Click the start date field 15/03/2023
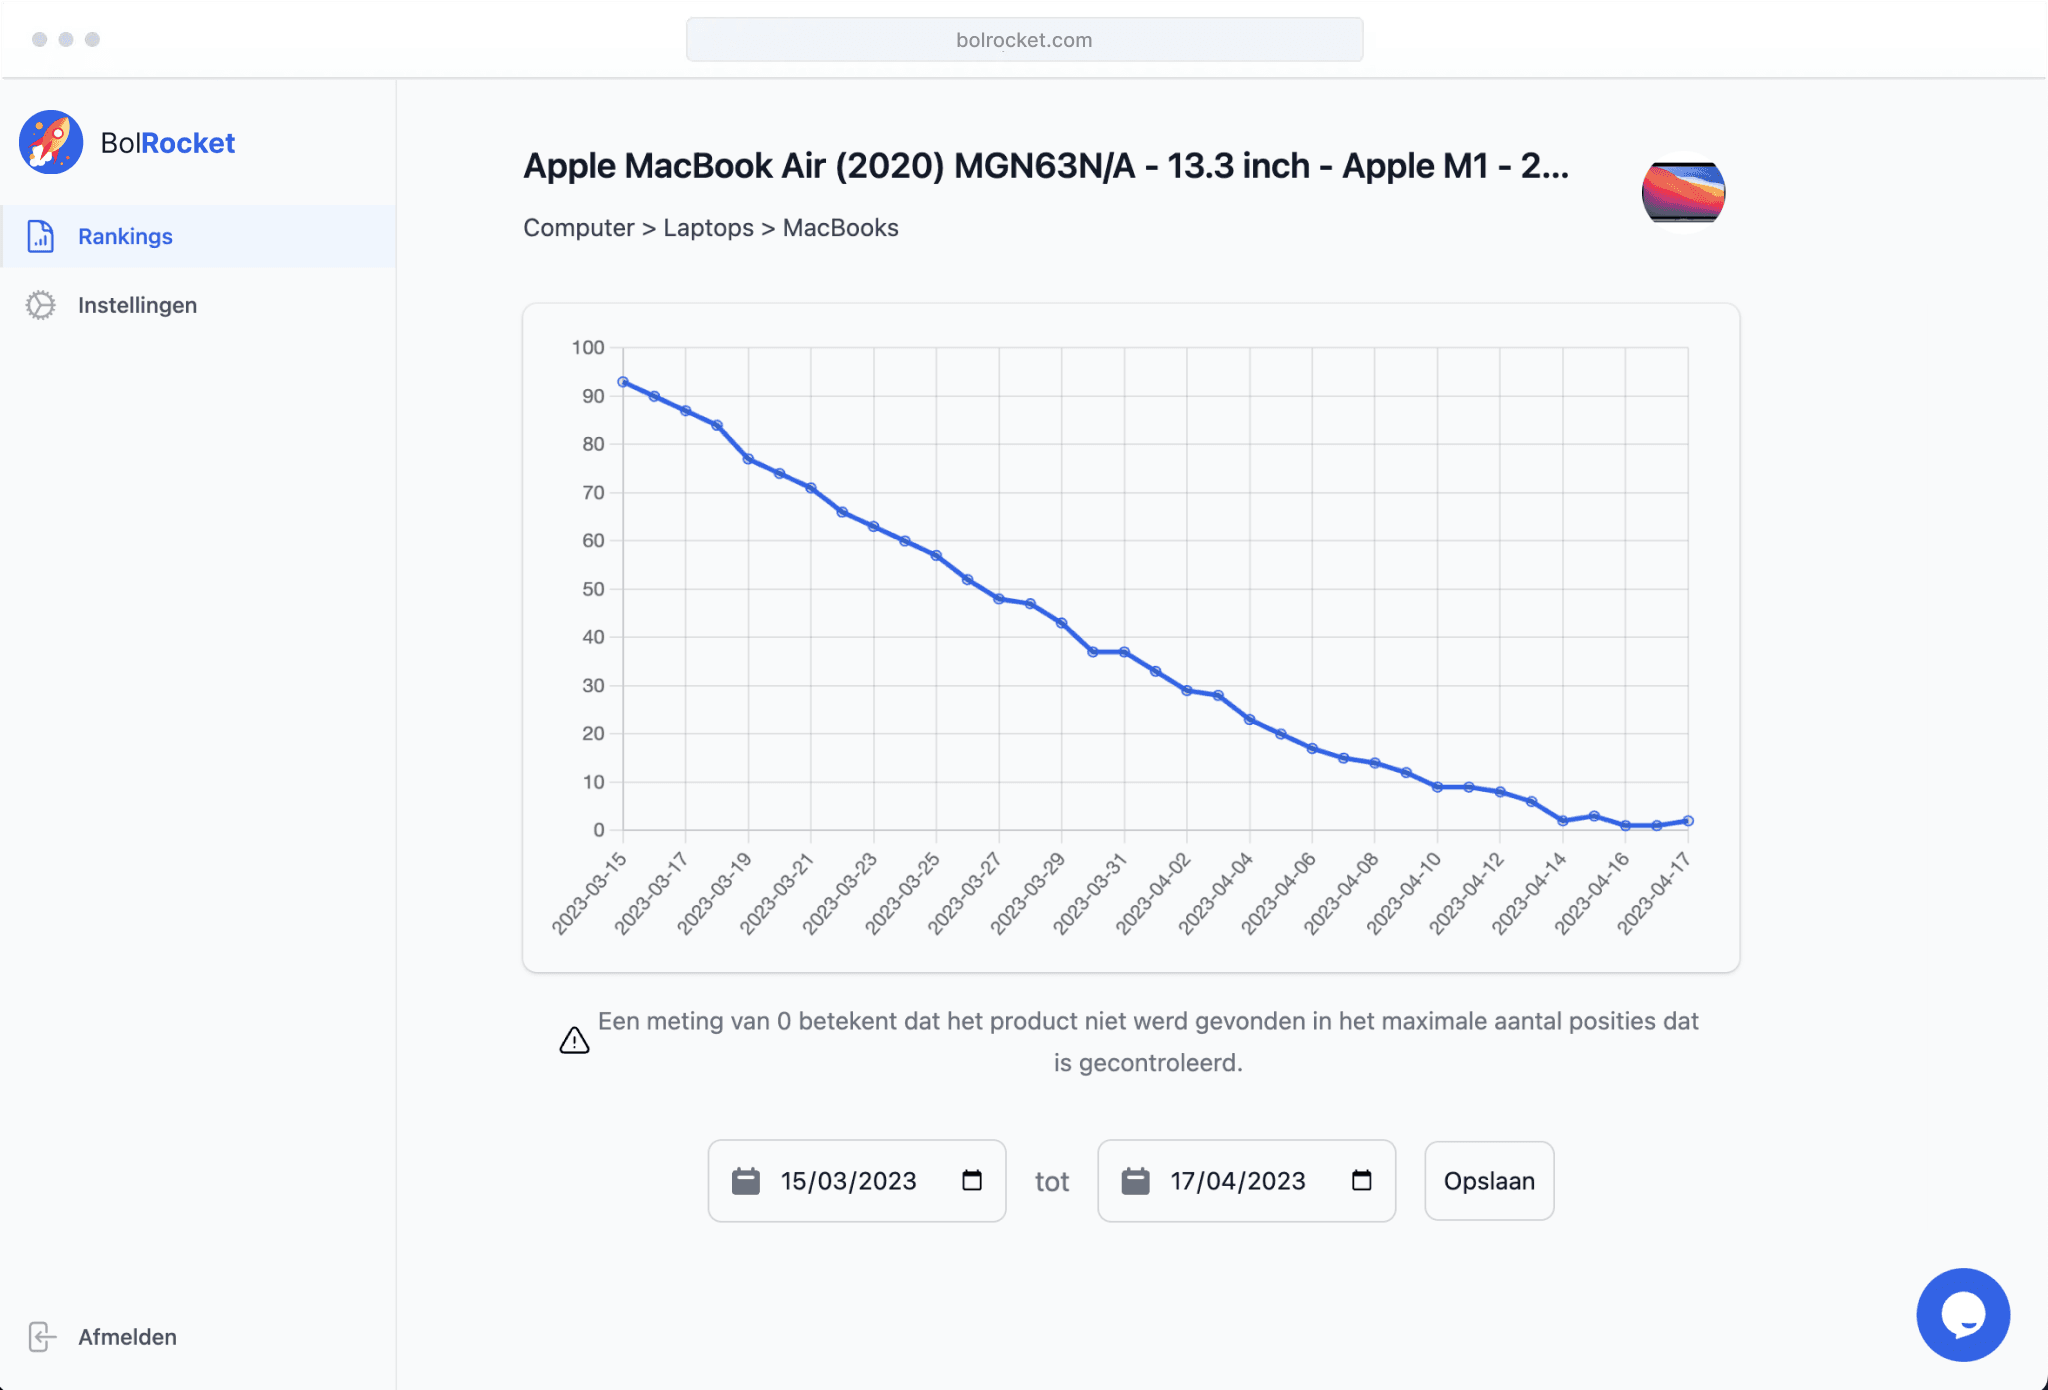Screen dimensions: 2048x1390 point(849,1181)
